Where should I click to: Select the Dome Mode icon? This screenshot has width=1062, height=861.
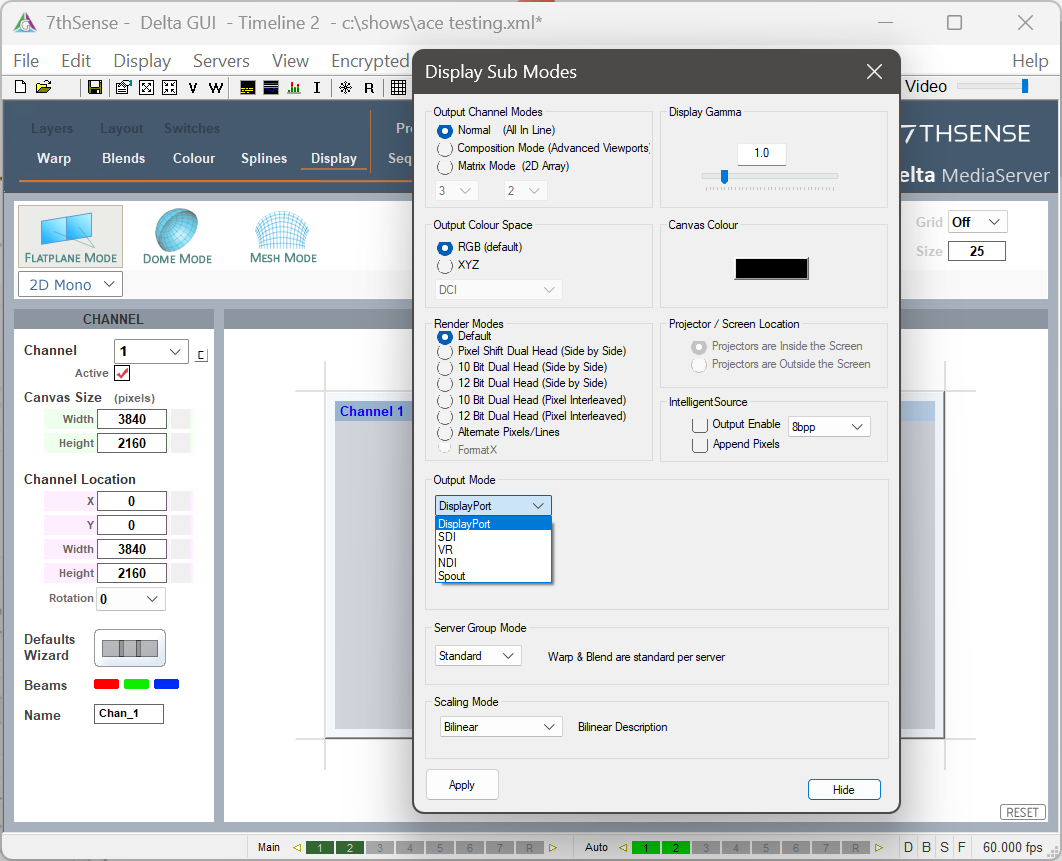pyautogui.click(x=177, y=237)
